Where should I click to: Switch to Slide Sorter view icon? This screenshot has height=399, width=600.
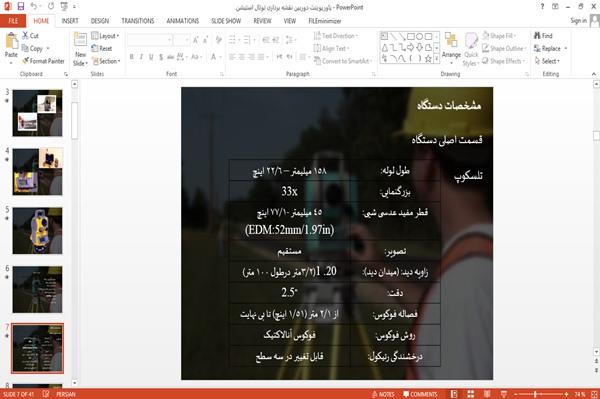(470, 394)
